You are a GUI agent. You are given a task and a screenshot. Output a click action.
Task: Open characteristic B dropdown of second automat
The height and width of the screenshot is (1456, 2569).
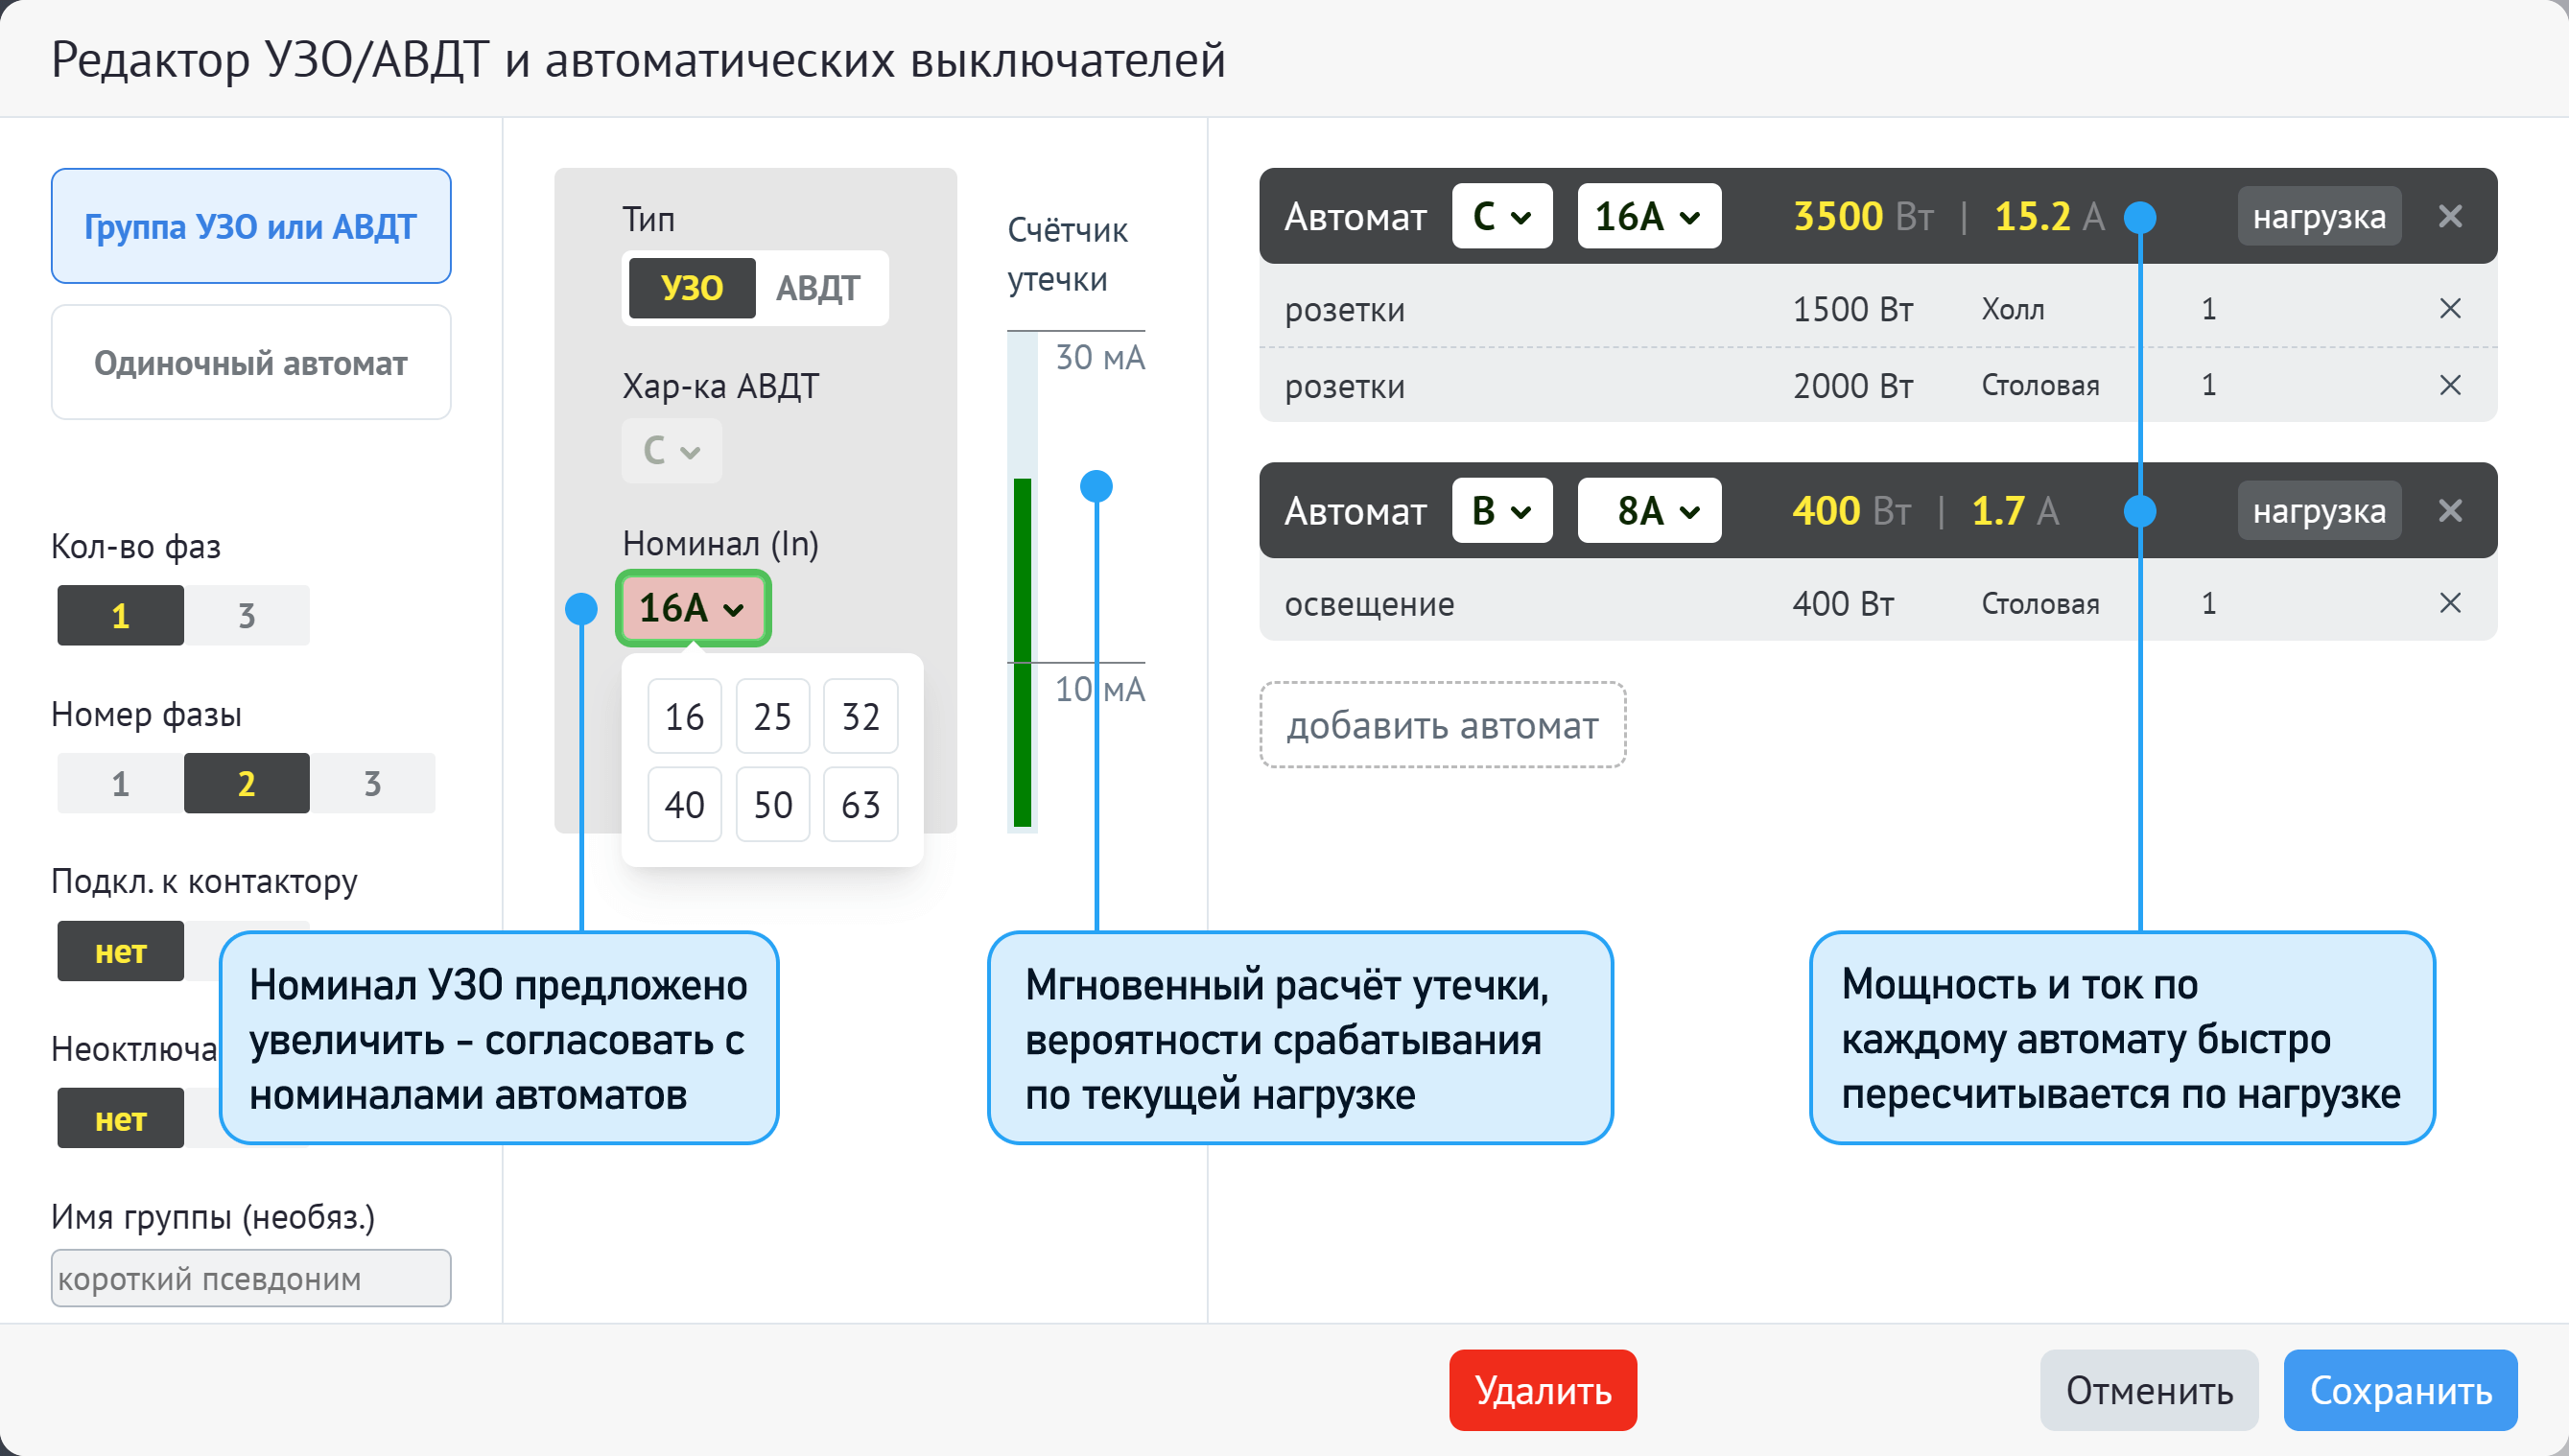pos(1502,511)
